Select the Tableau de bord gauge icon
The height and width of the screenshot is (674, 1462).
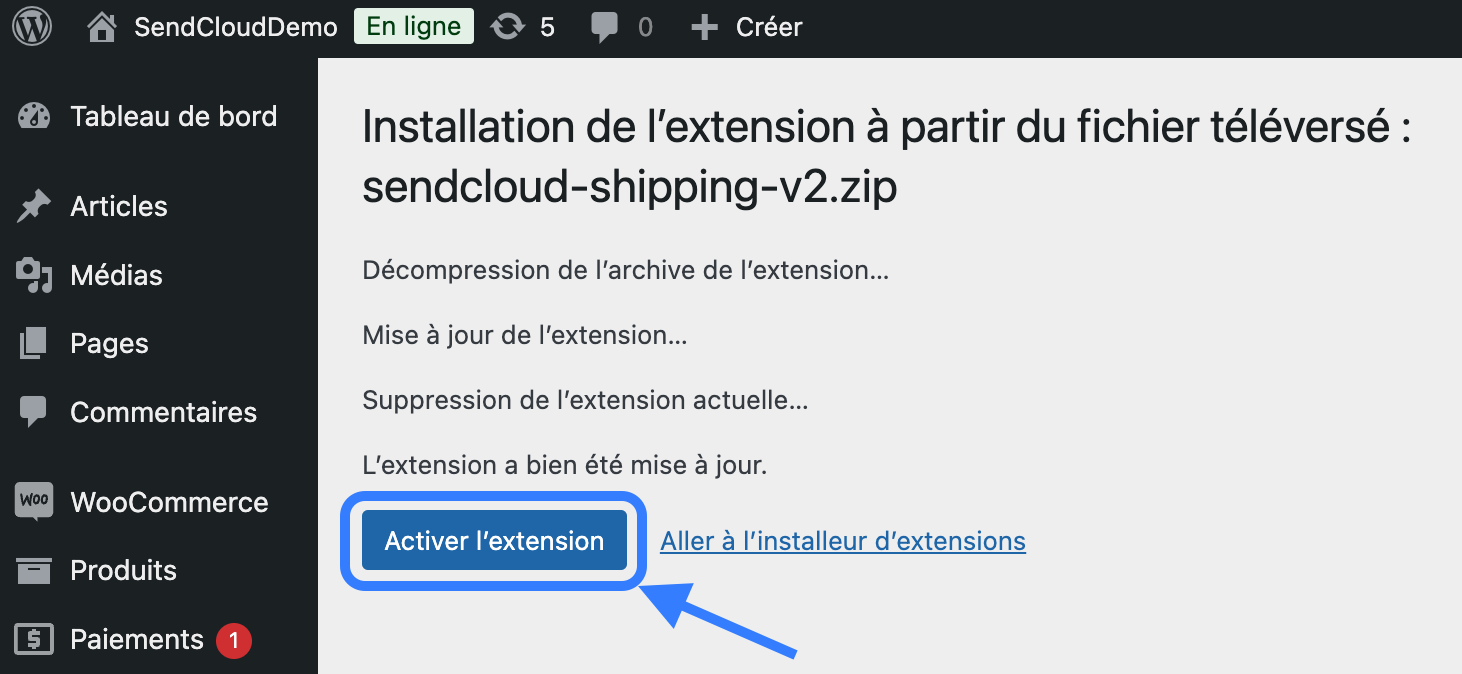(34, 116)
